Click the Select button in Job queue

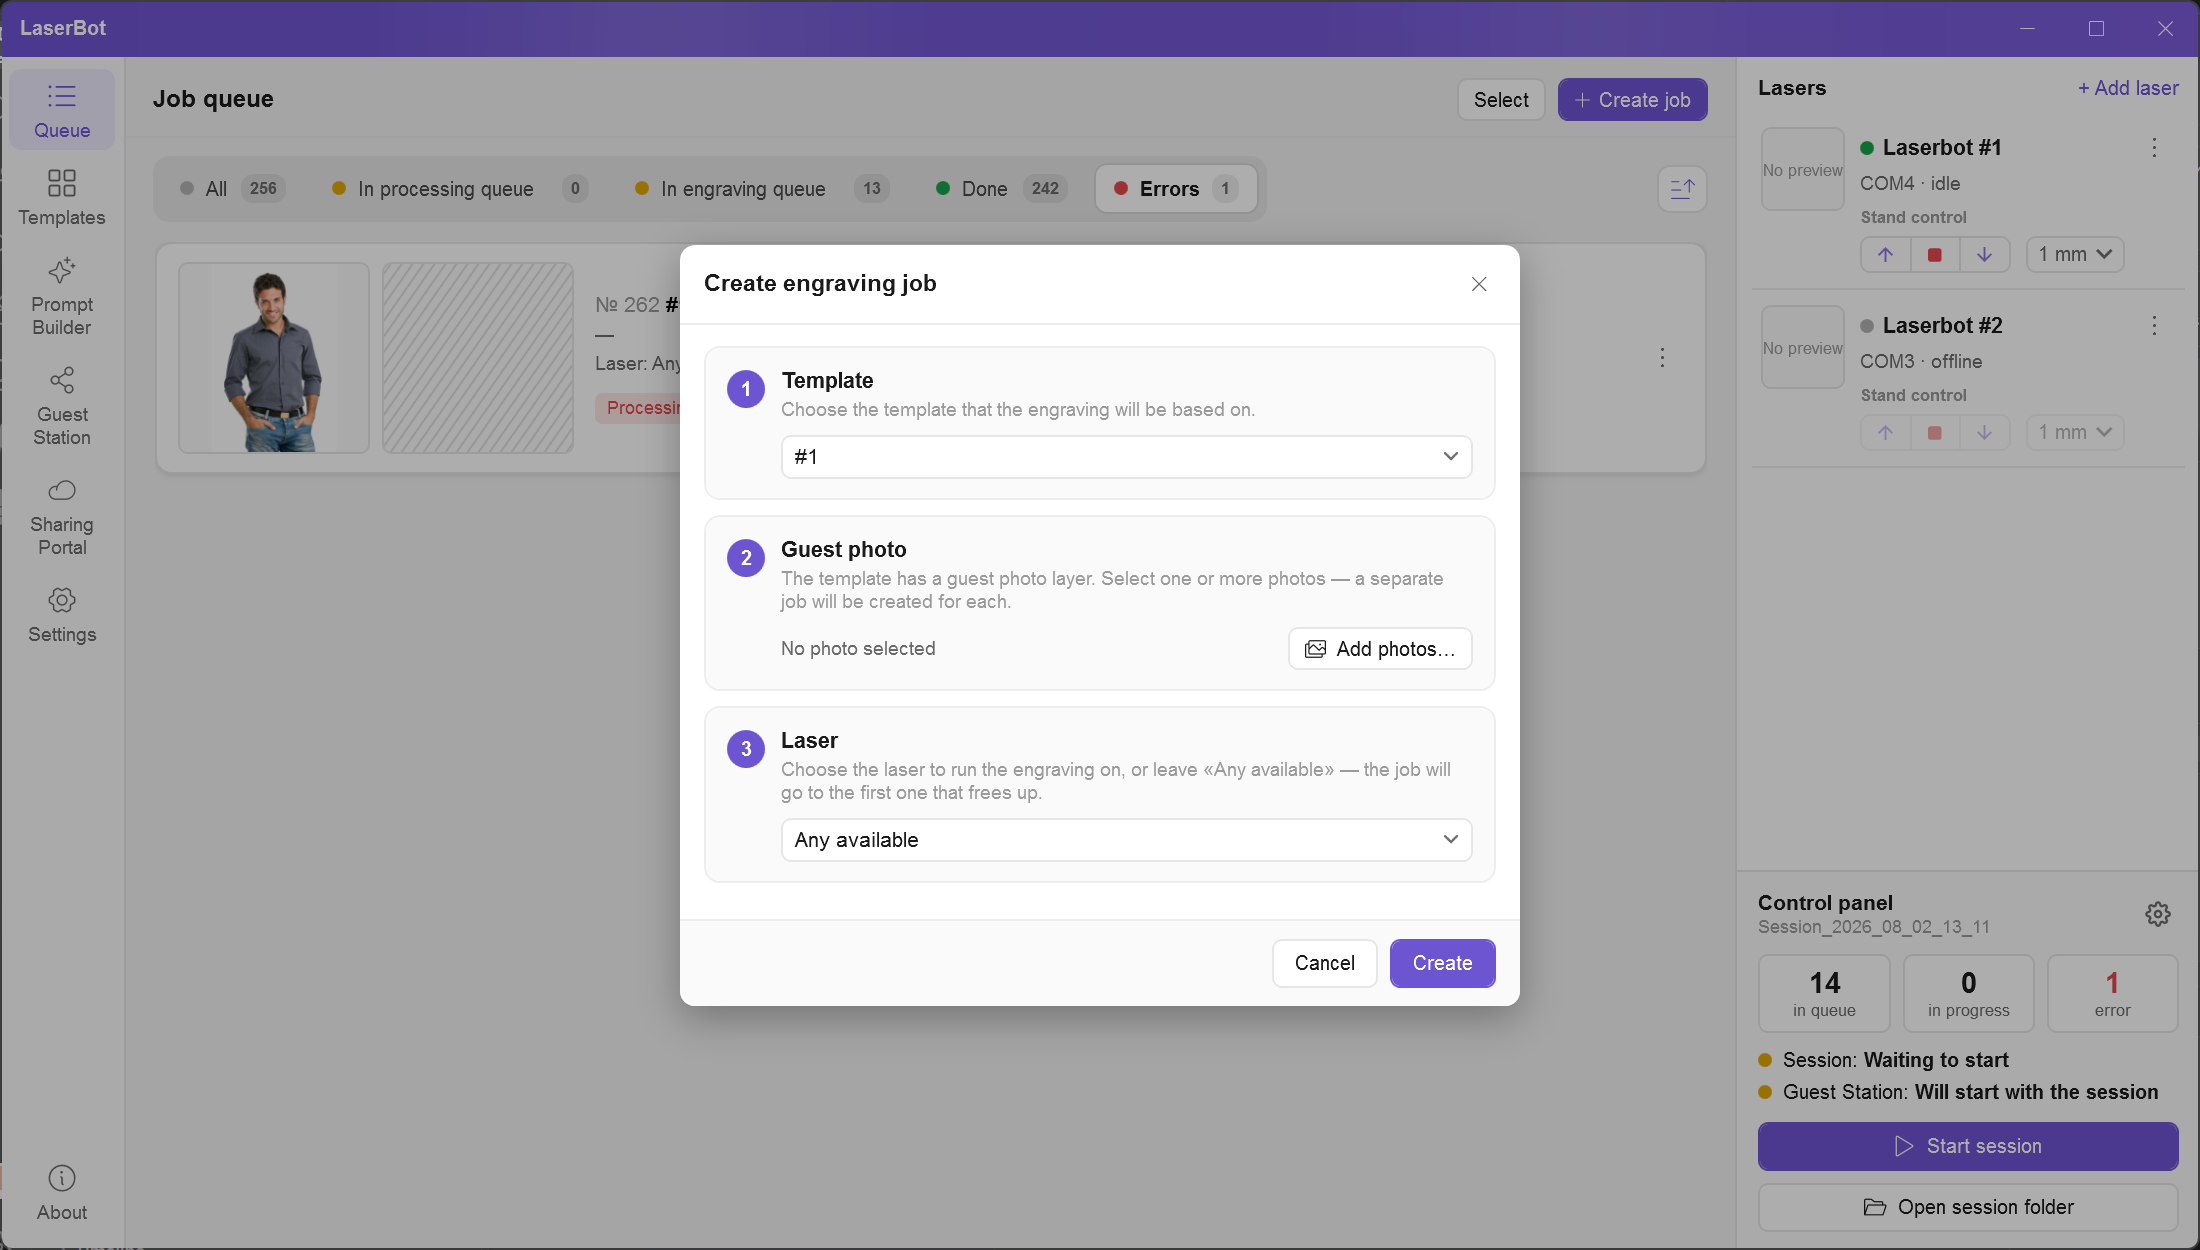(x=1500, y=100)
